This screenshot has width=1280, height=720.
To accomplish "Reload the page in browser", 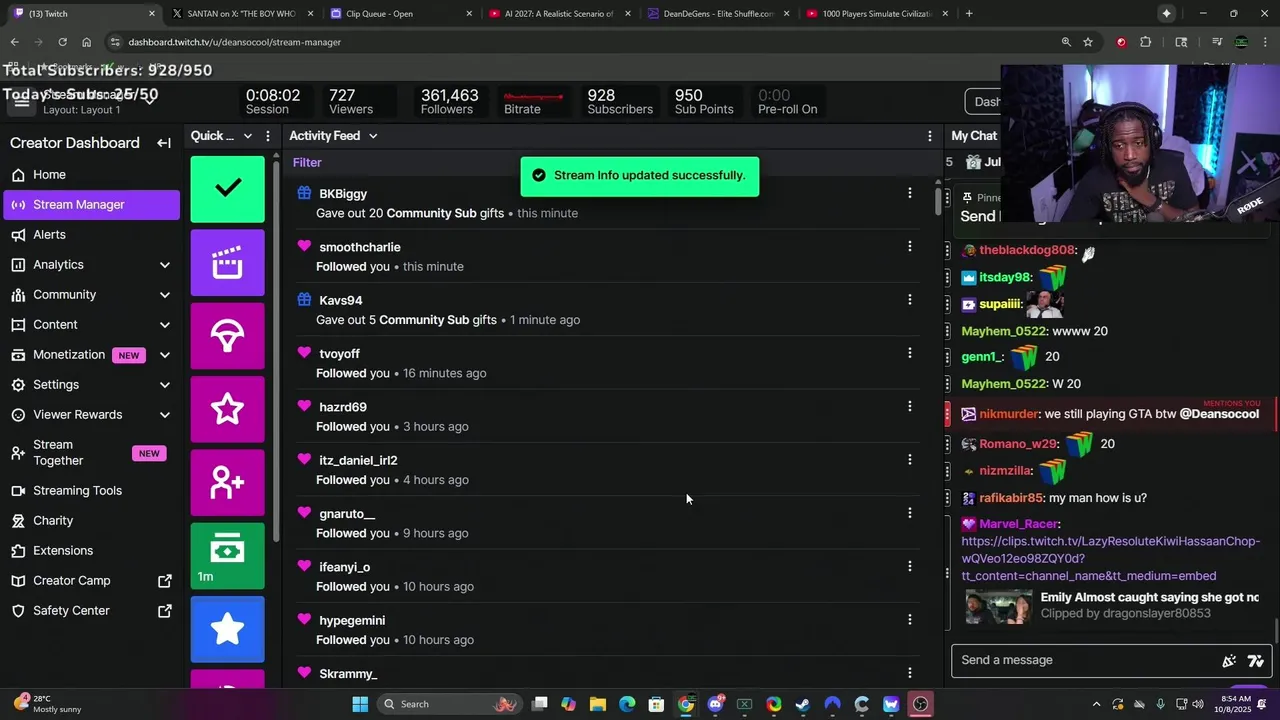I will (x=62, y=42).
